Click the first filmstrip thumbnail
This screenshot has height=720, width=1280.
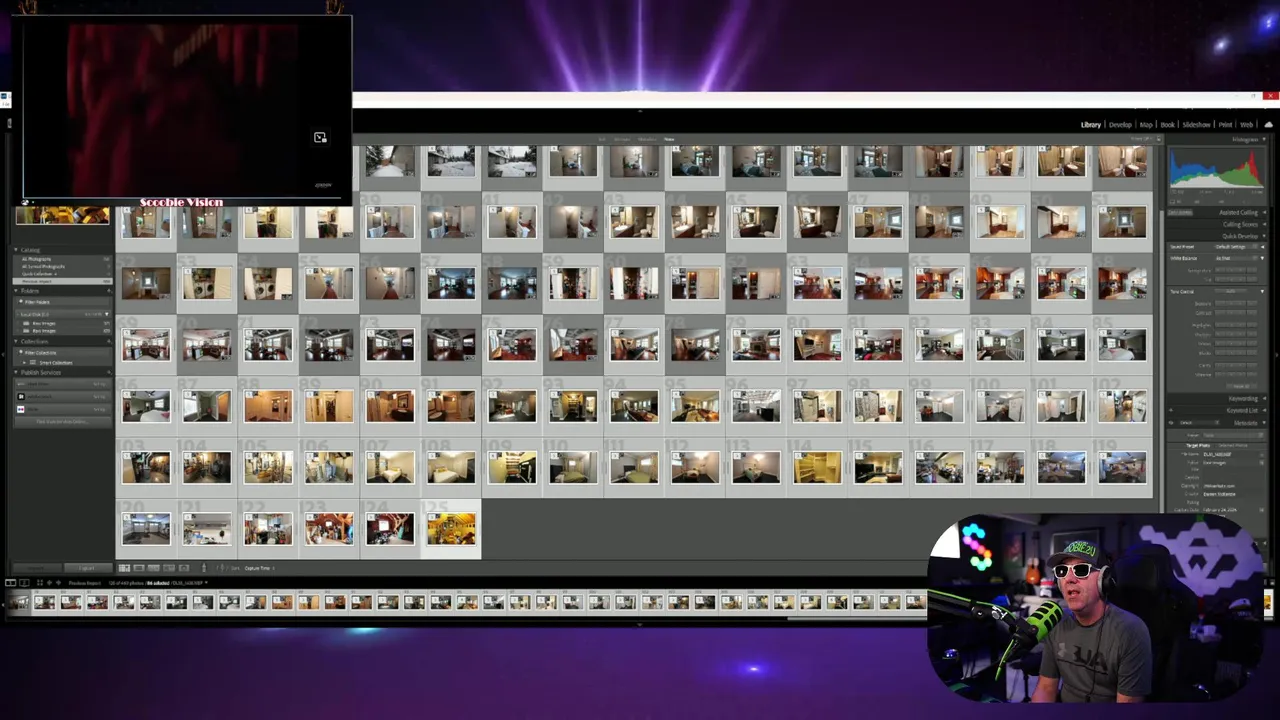(x=19, y=601)
